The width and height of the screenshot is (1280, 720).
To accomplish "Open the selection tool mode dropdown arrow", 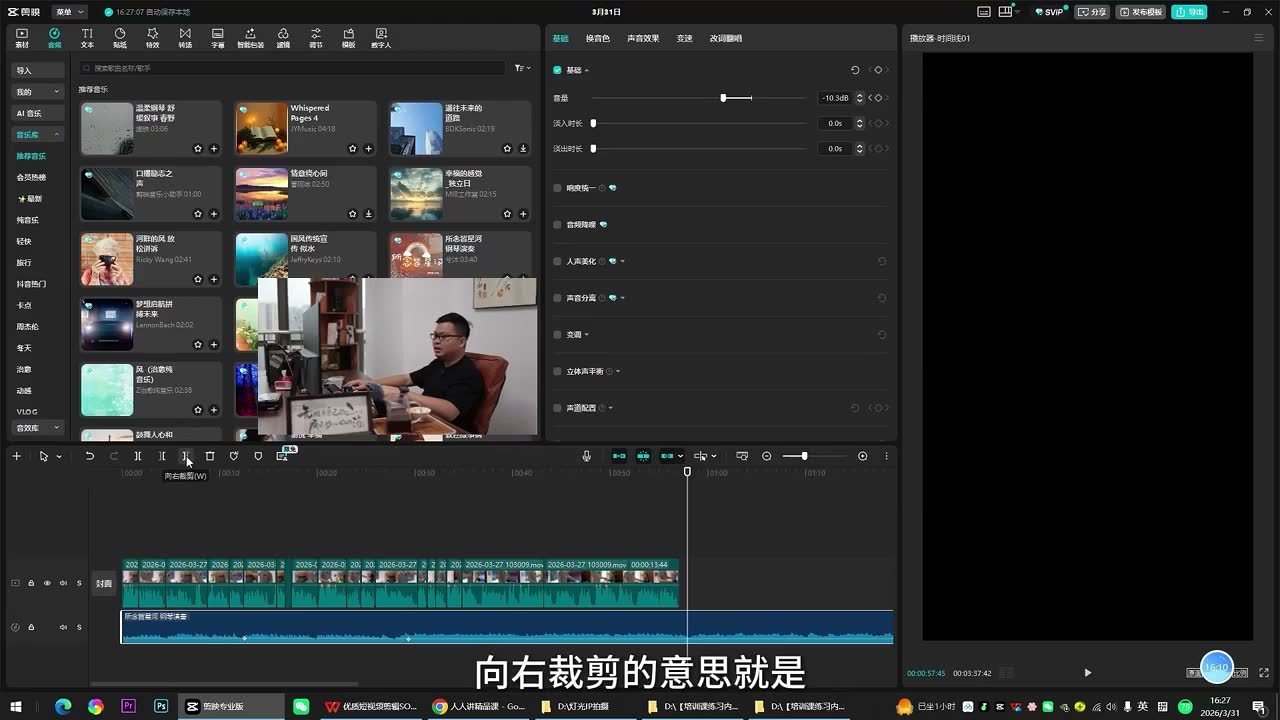I will coord(59,456).
